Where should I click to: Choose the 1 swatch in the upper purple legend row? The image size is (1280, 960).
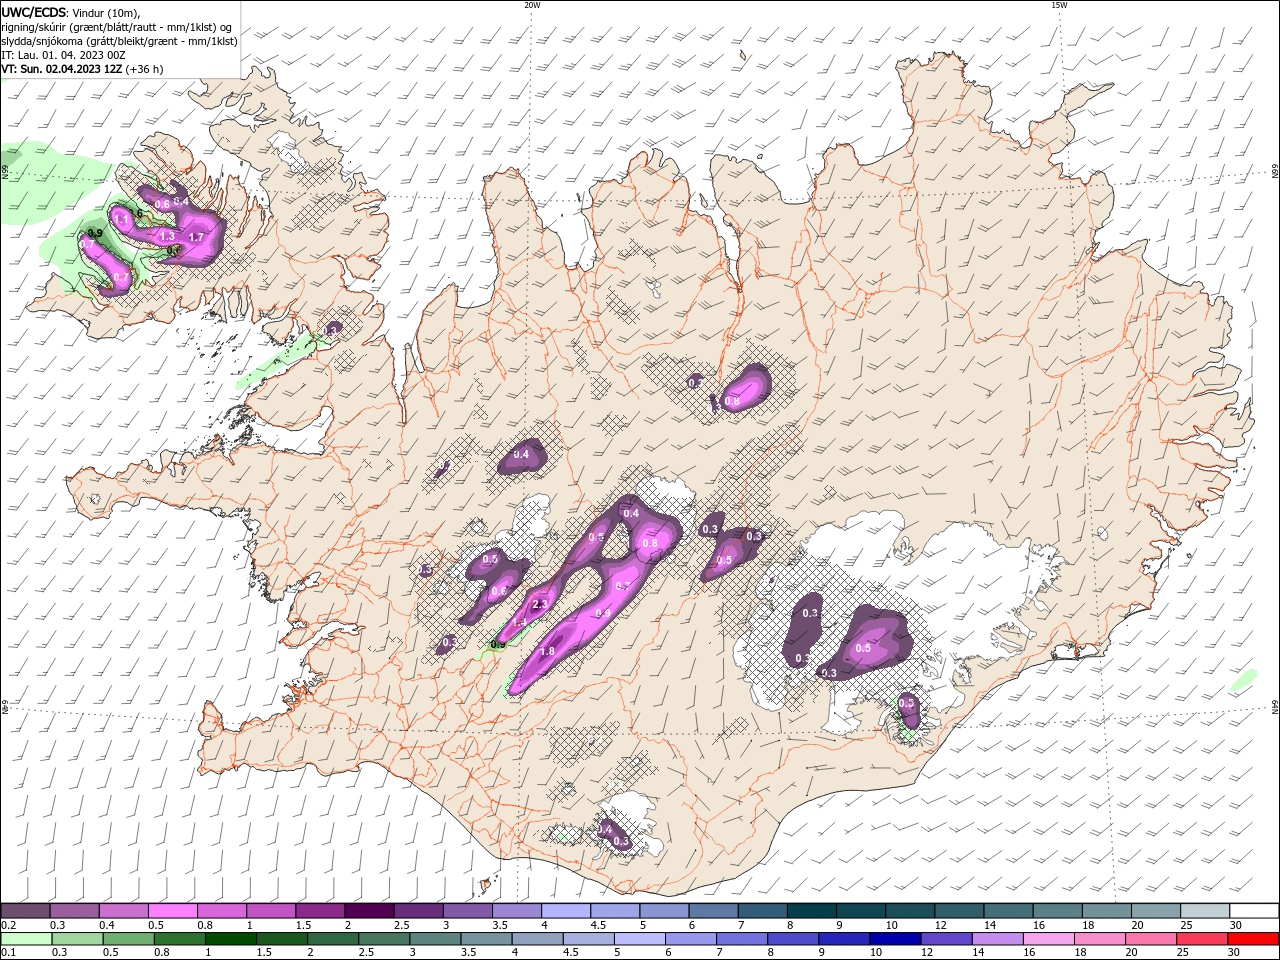pyautogui.click(x=271, y=911)
